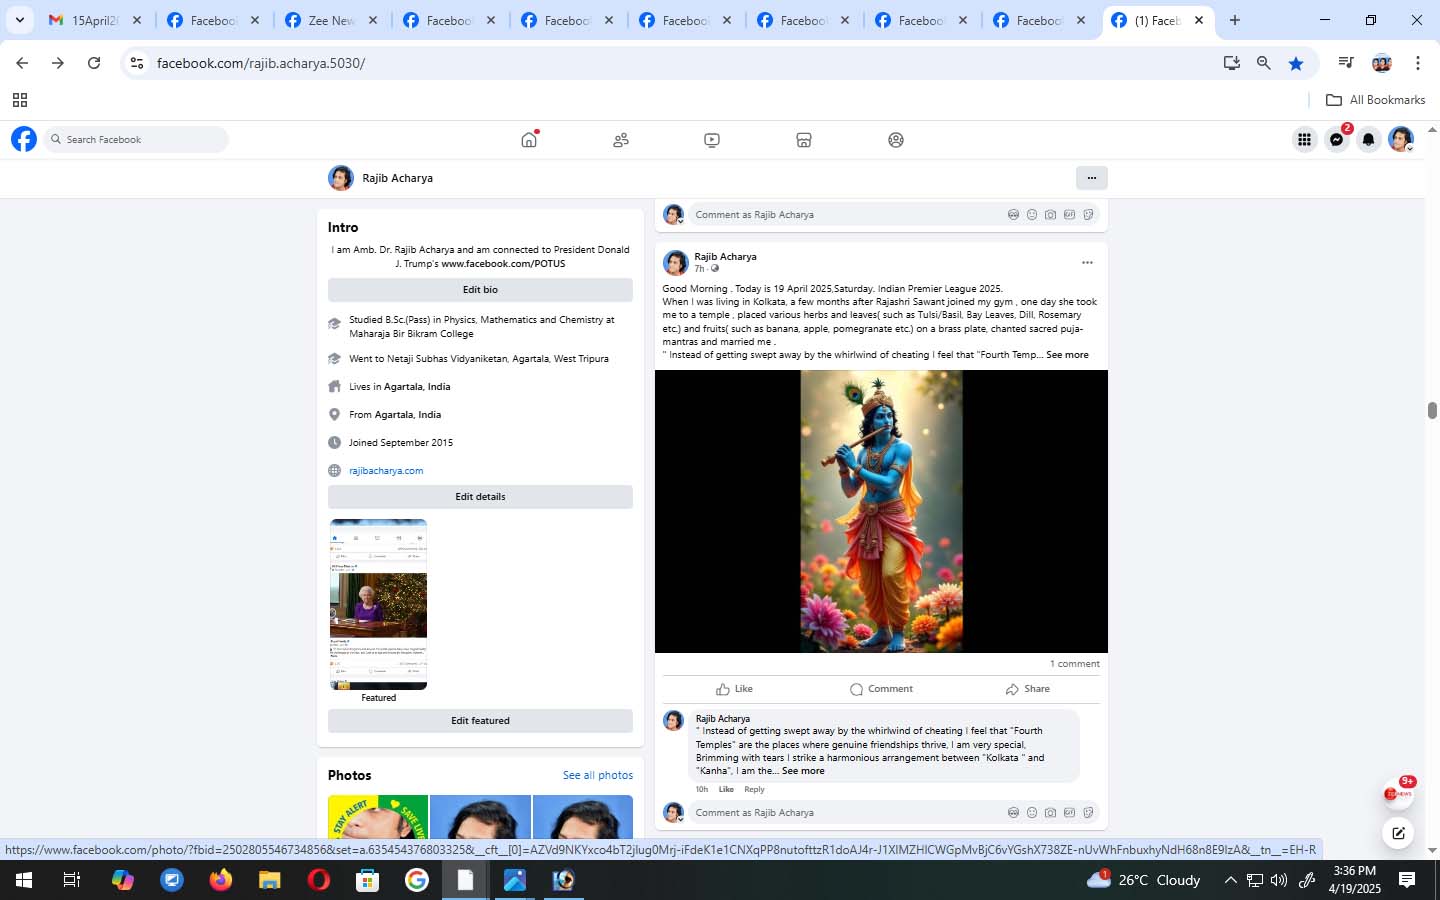
Task: Click the bottom 'Comment as Rajib Acharya' field
Action: click(x=894, y=813)
